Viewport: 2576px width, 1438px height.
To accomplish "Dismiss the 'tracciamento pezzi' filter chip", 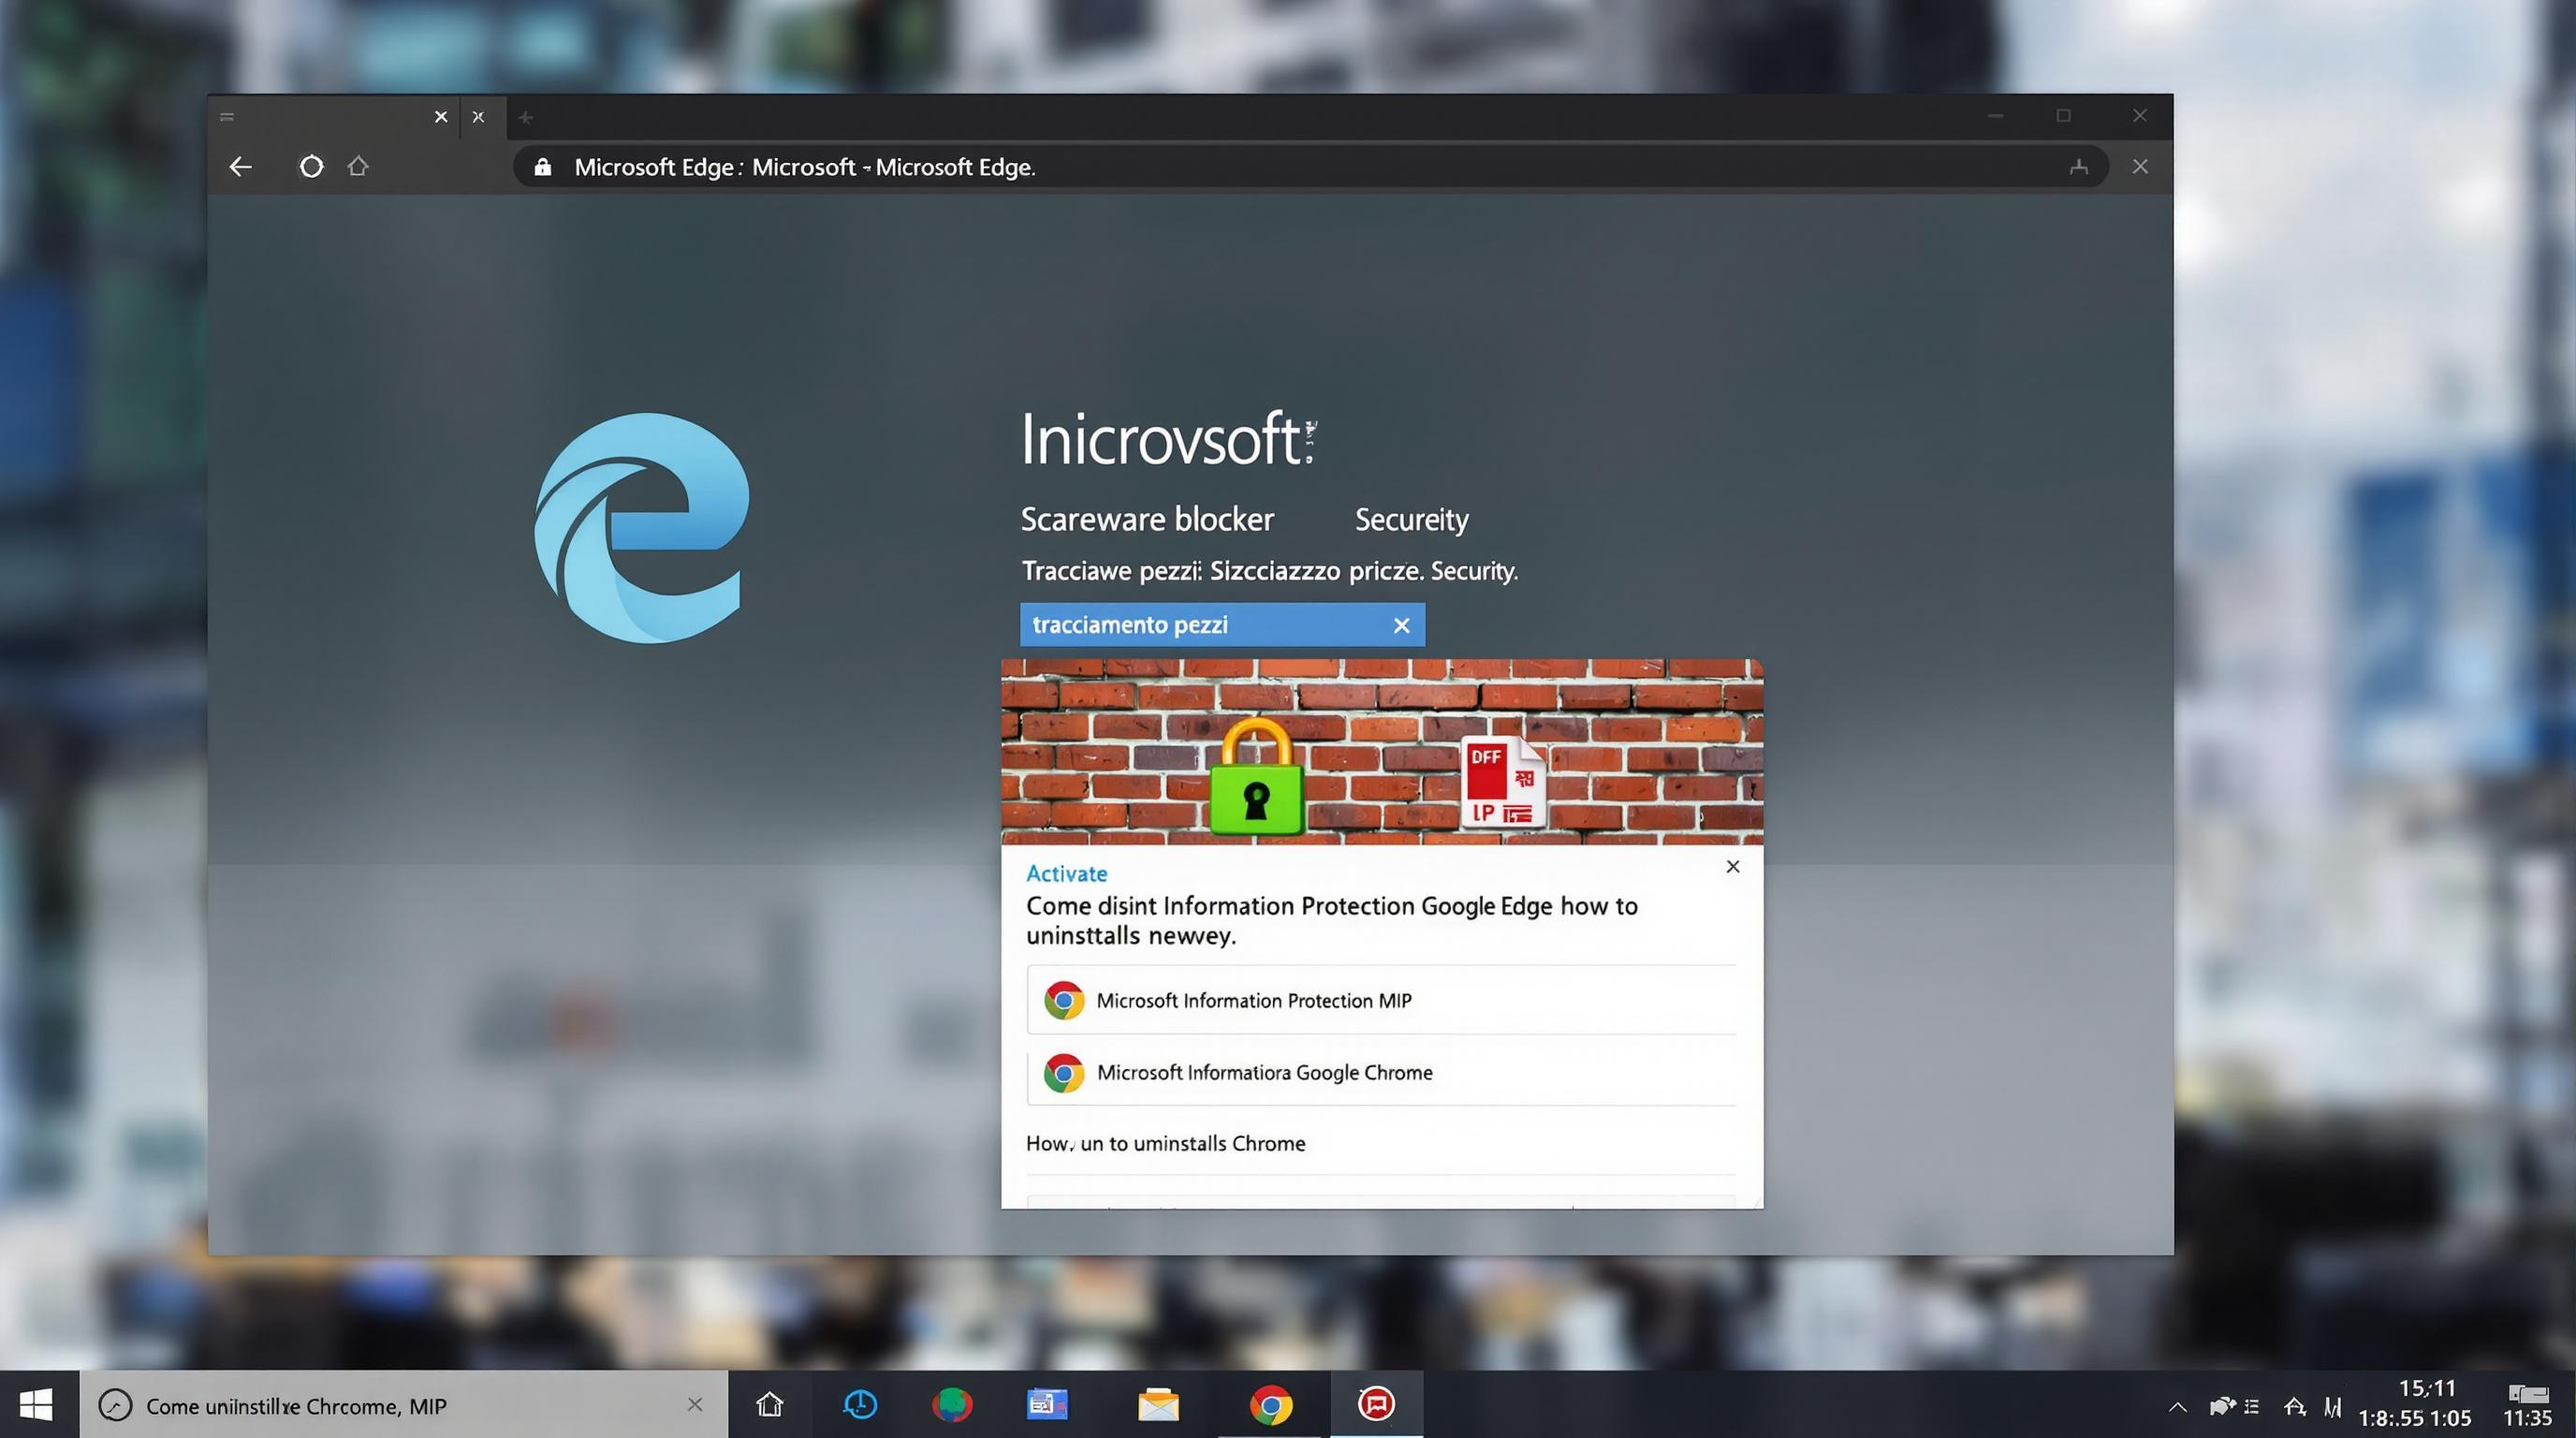I will point(1401,624).
